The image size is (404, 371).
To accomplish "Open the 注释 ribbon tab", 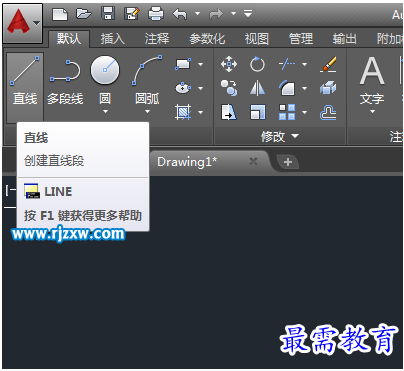I will click(x=157, y=39).
